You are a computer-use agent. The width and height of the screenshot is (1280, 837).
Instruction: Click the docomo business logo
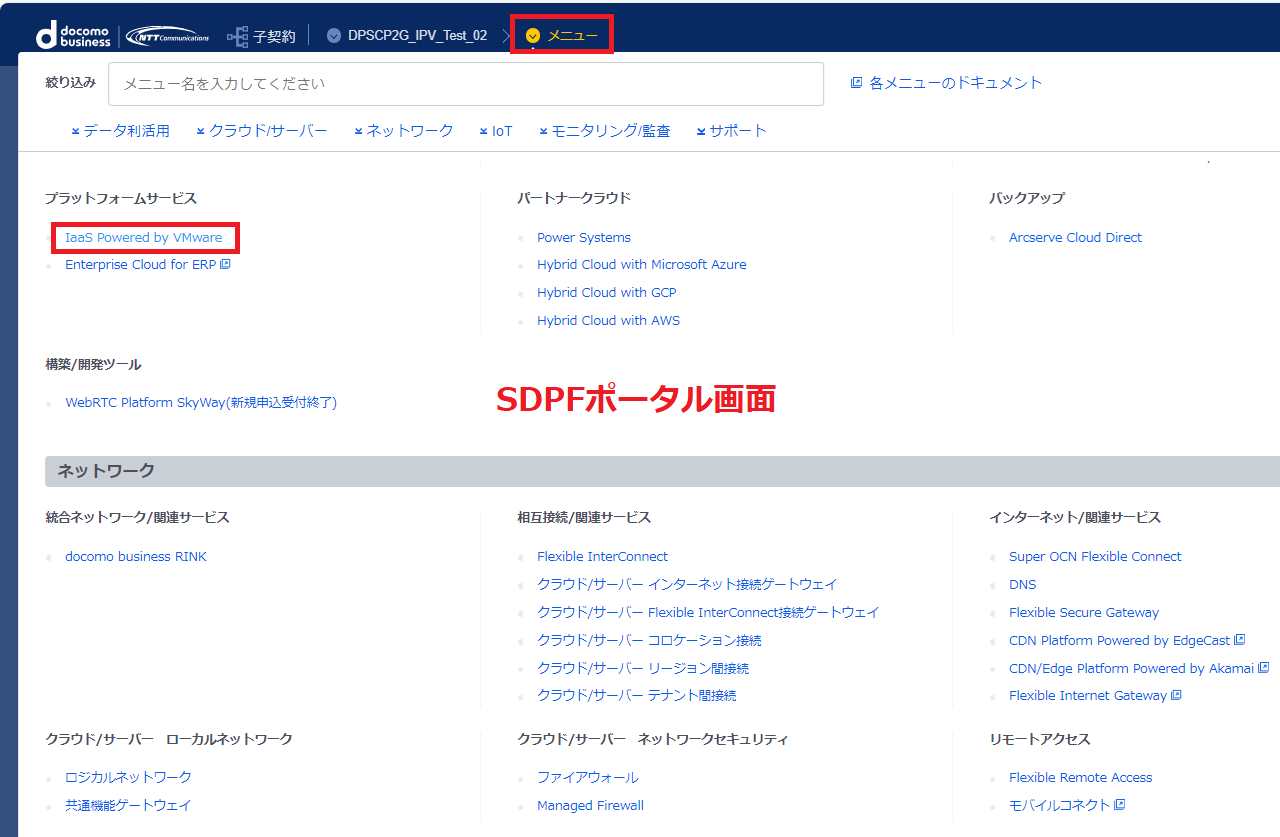coord(73,36)
